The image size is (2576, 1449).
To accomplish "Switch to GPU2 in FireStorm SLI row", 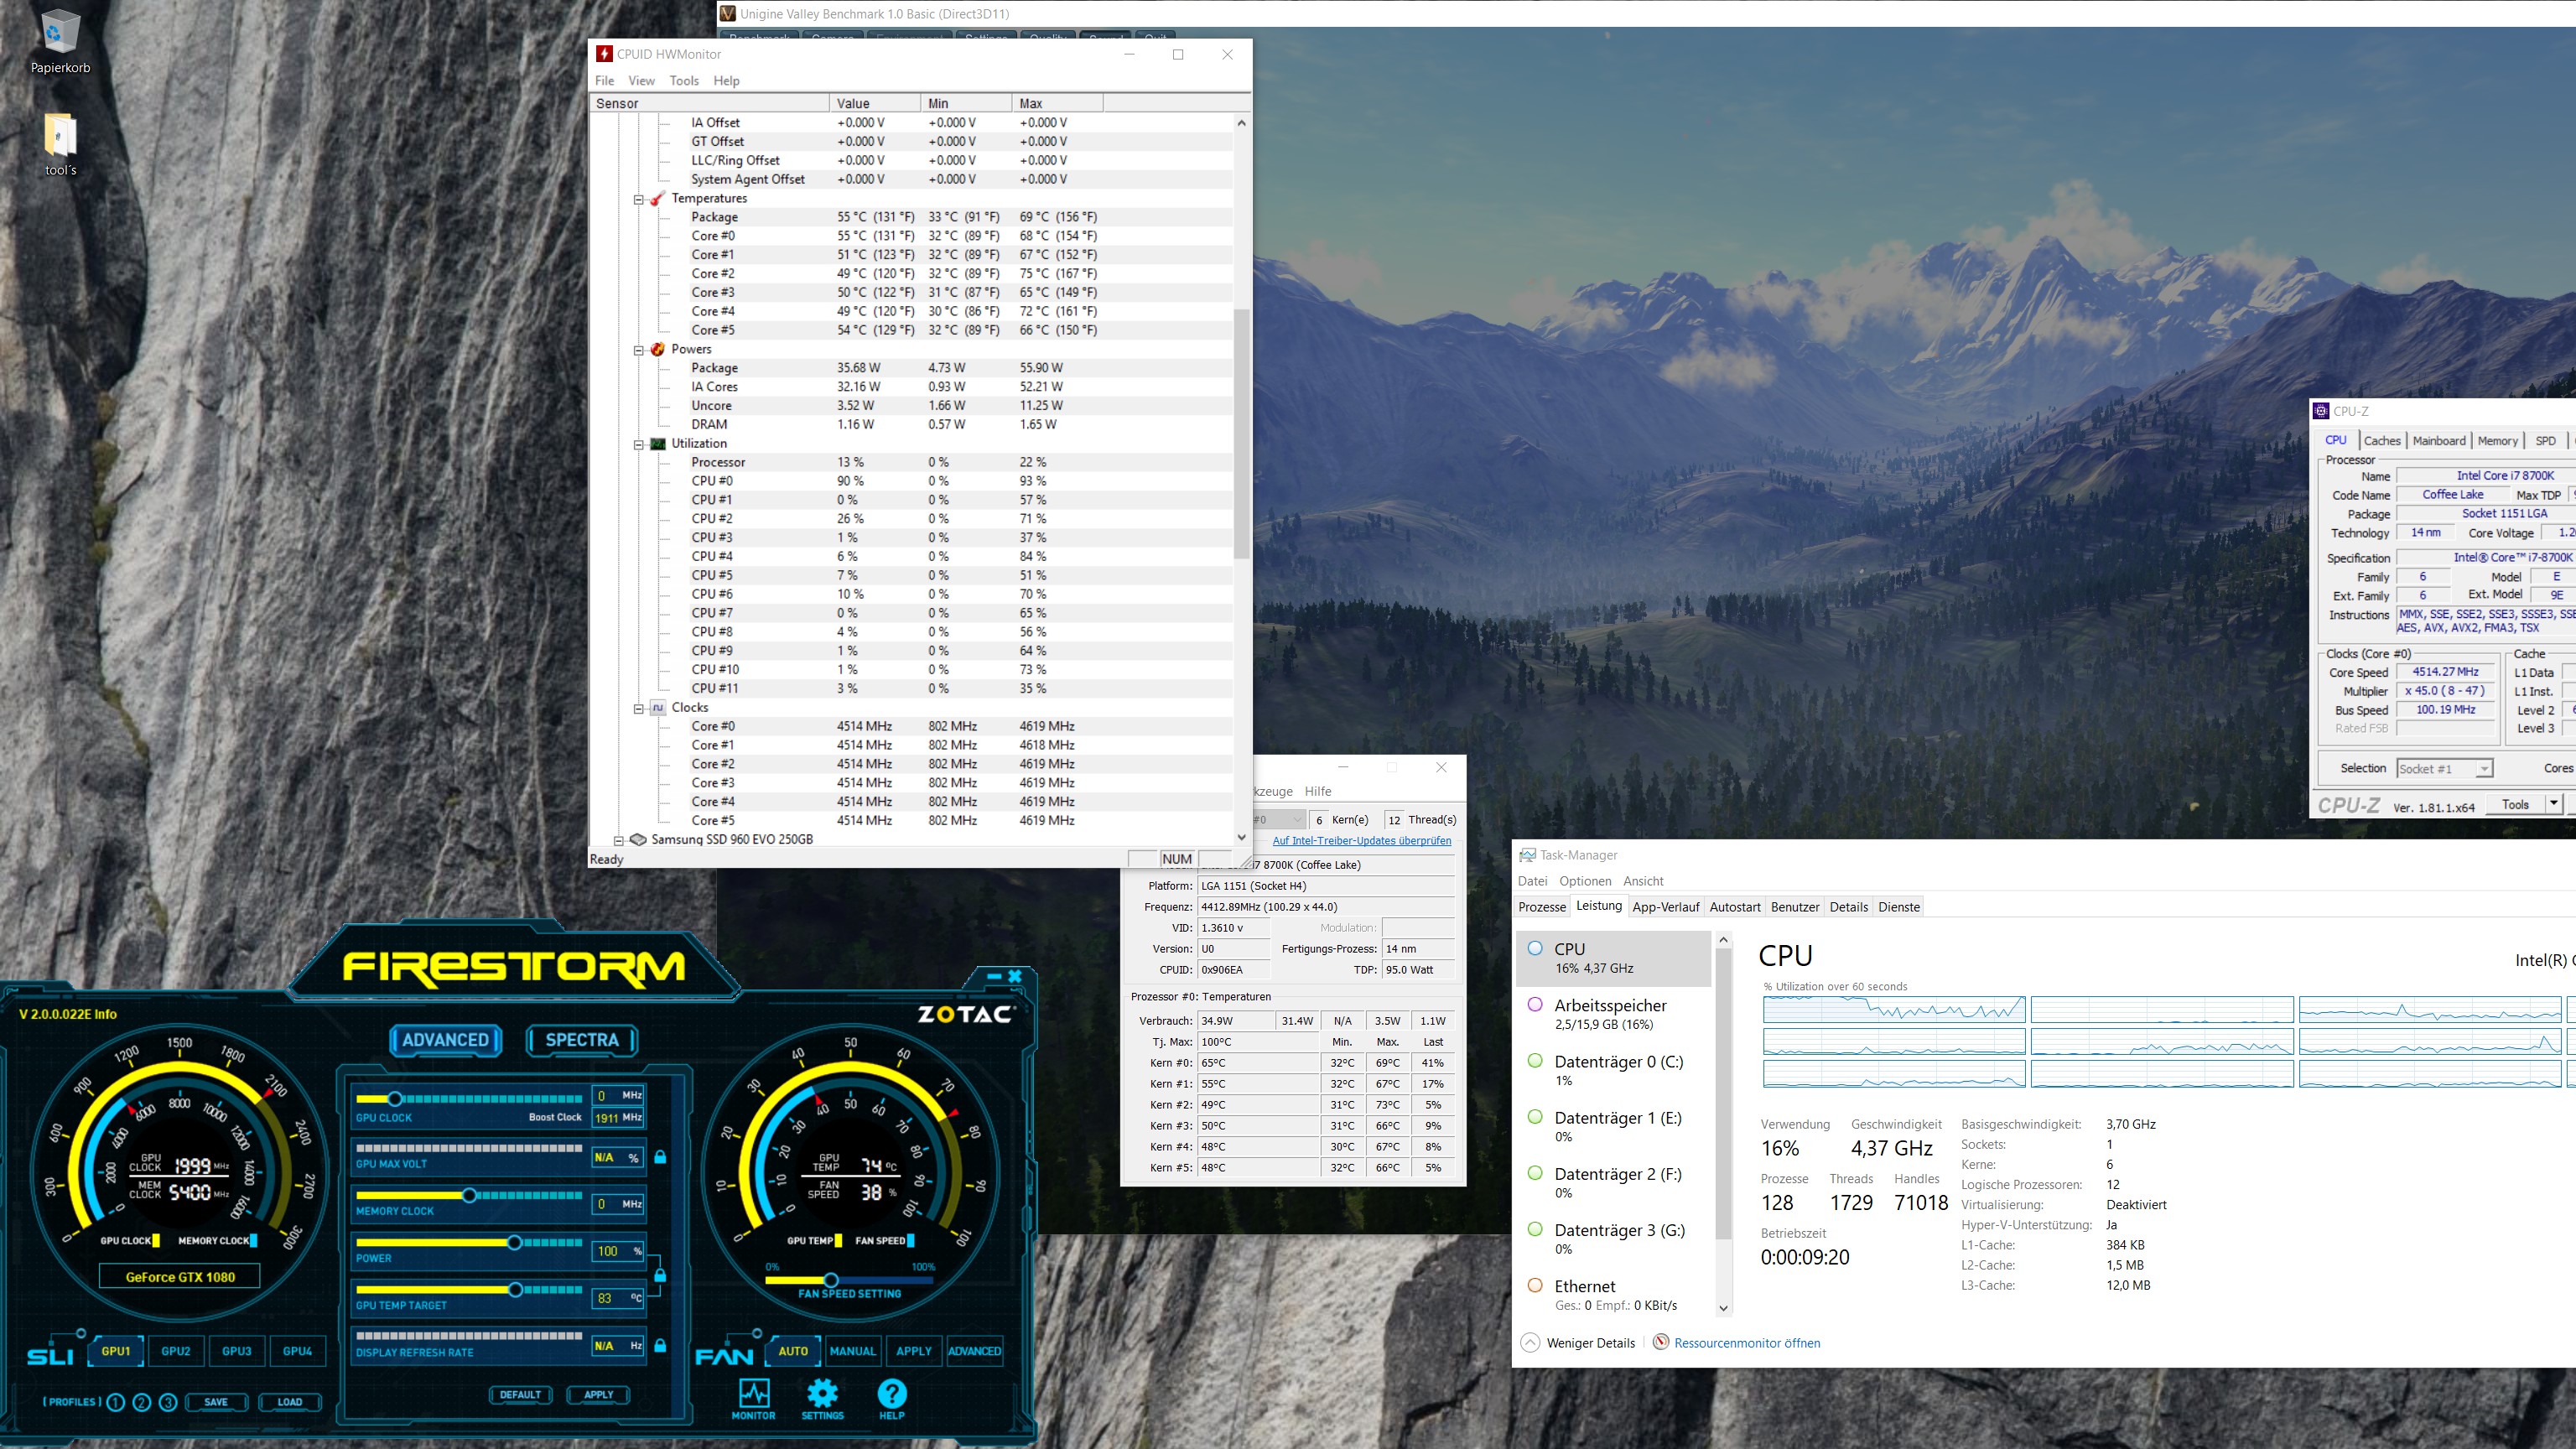I will click(176, 1351).
